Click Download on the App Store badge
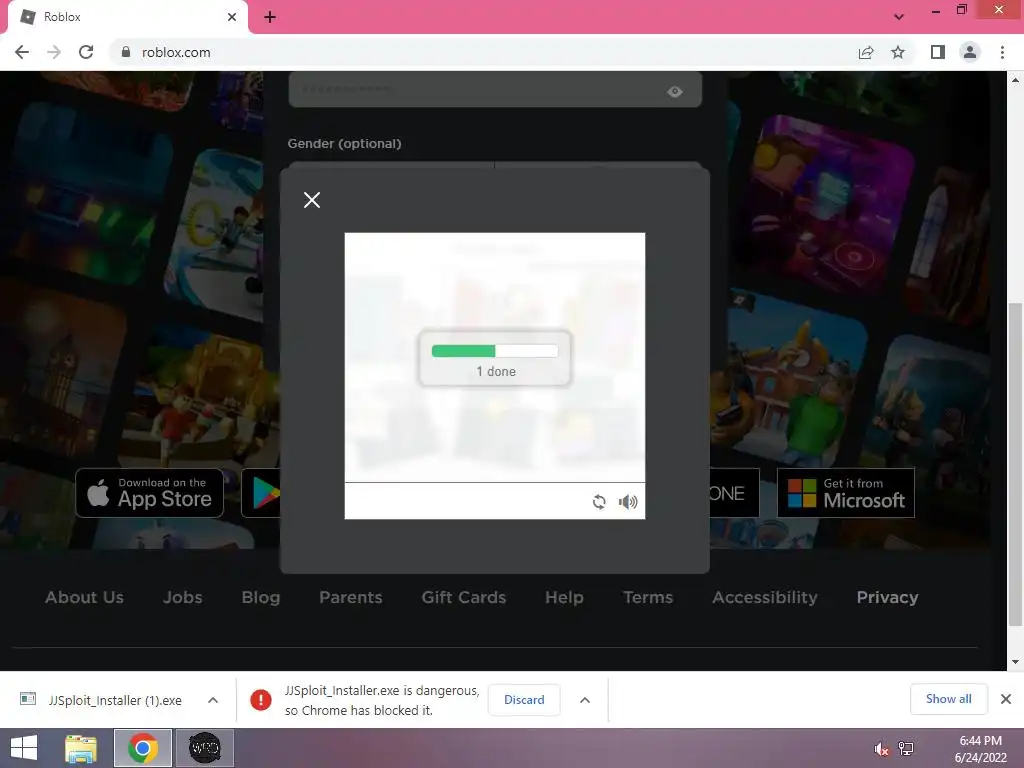Viewport: 1024px width, 768px height. pos(150,493)
